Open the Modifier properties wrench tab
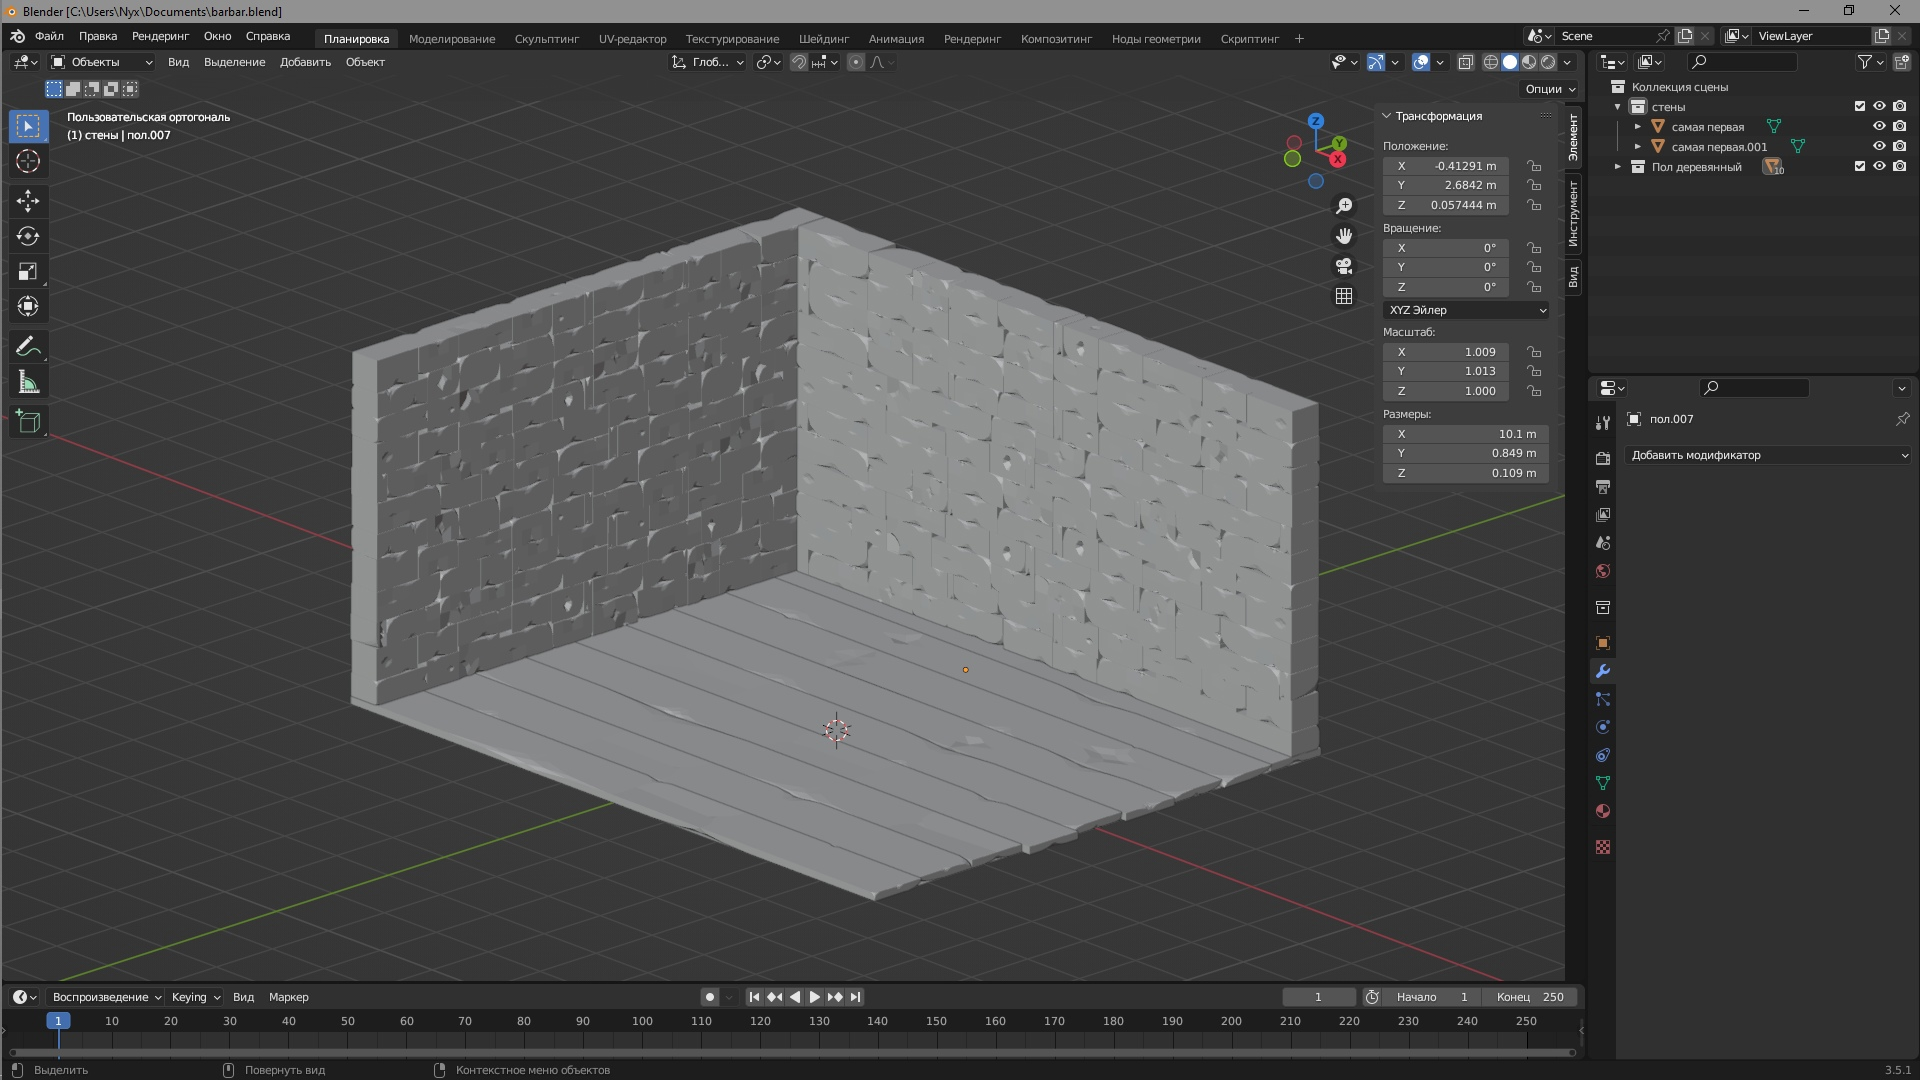1920x1080 pixels. (1603, 671)
